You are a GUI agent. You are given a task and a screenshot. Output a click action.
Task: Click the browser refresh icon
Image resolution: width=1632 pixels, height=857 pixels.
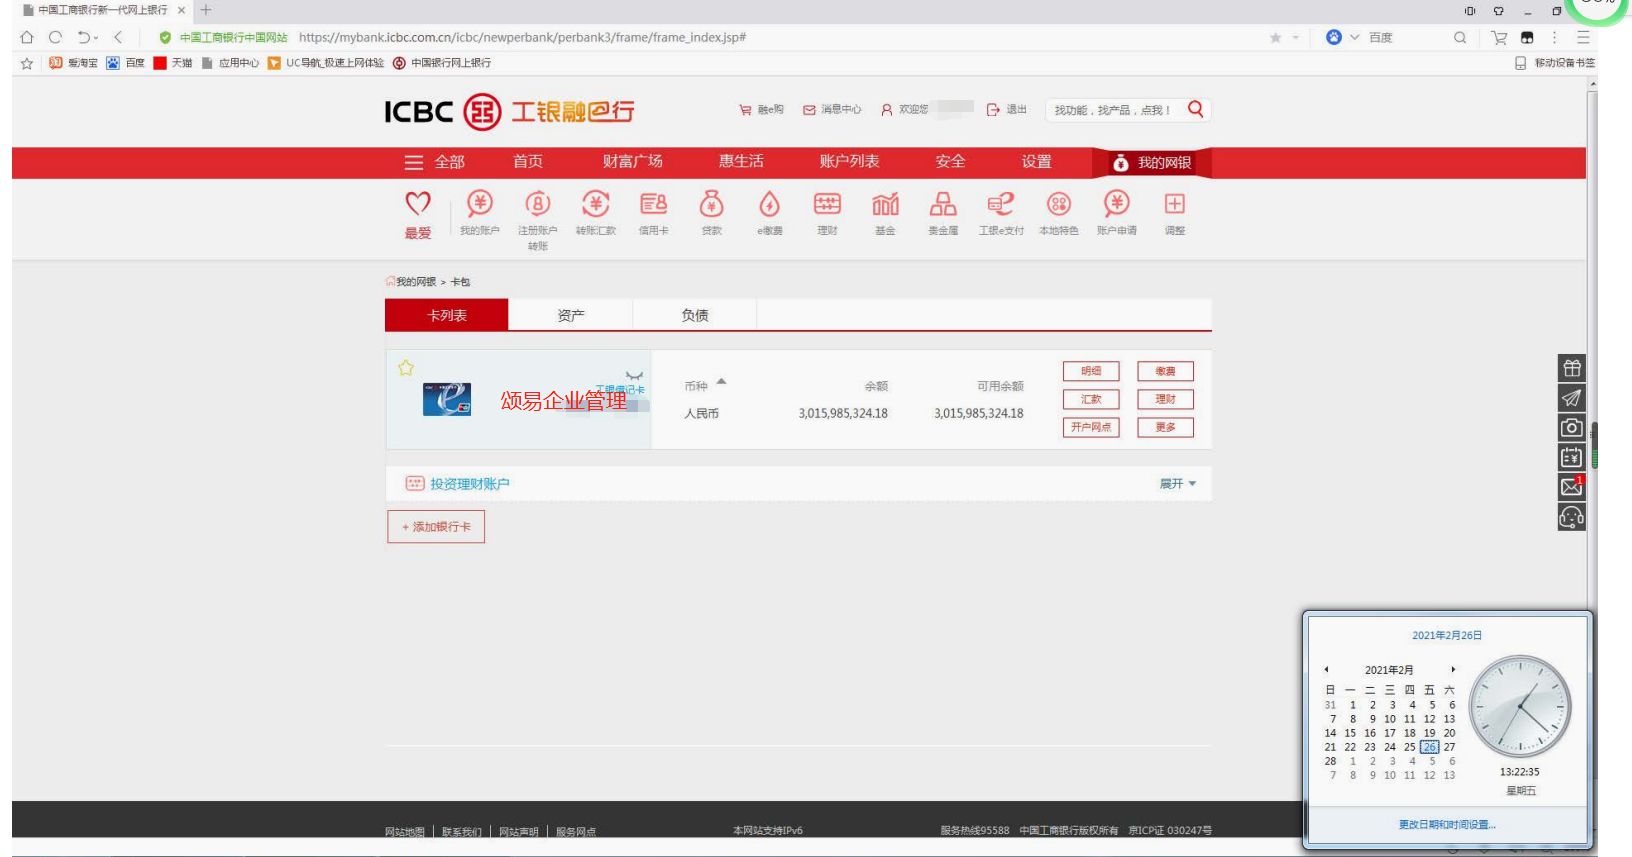[55, 37]
